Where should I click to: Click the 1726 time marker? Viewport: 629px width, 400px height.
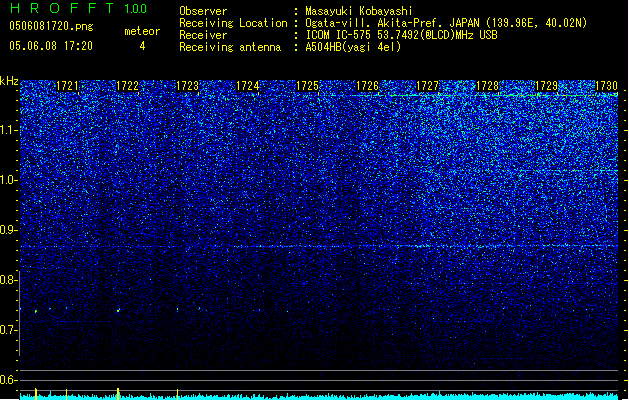(x=367, y=86)
